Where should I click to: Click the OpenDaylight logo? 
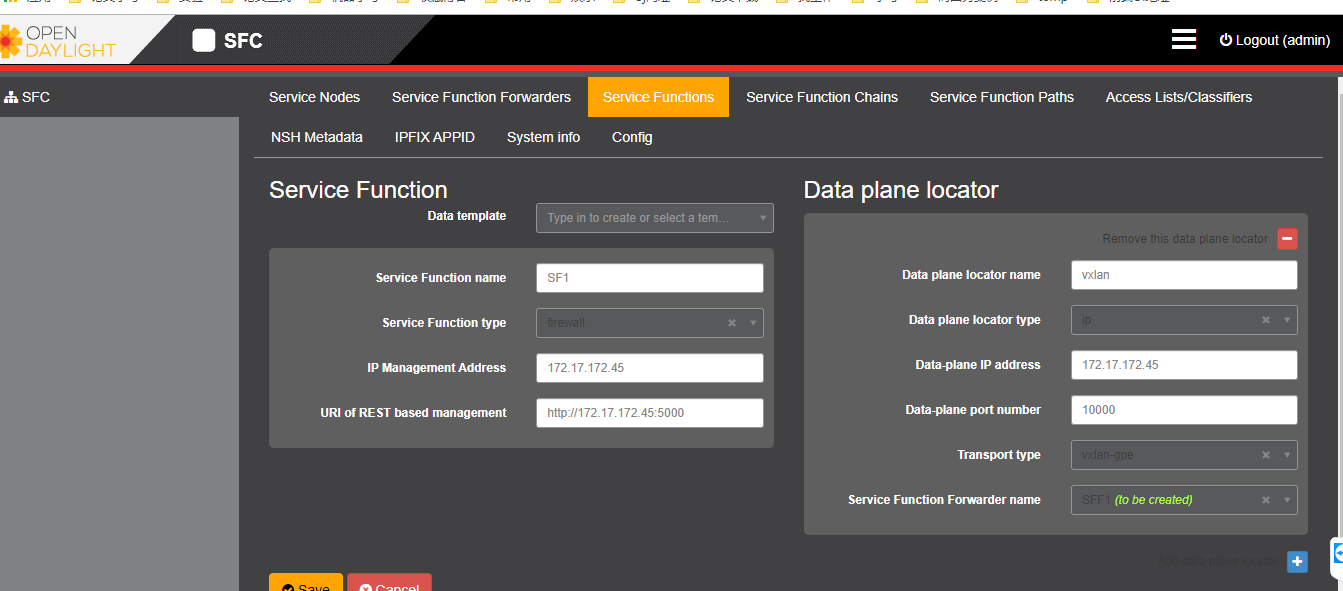[58, 40]
